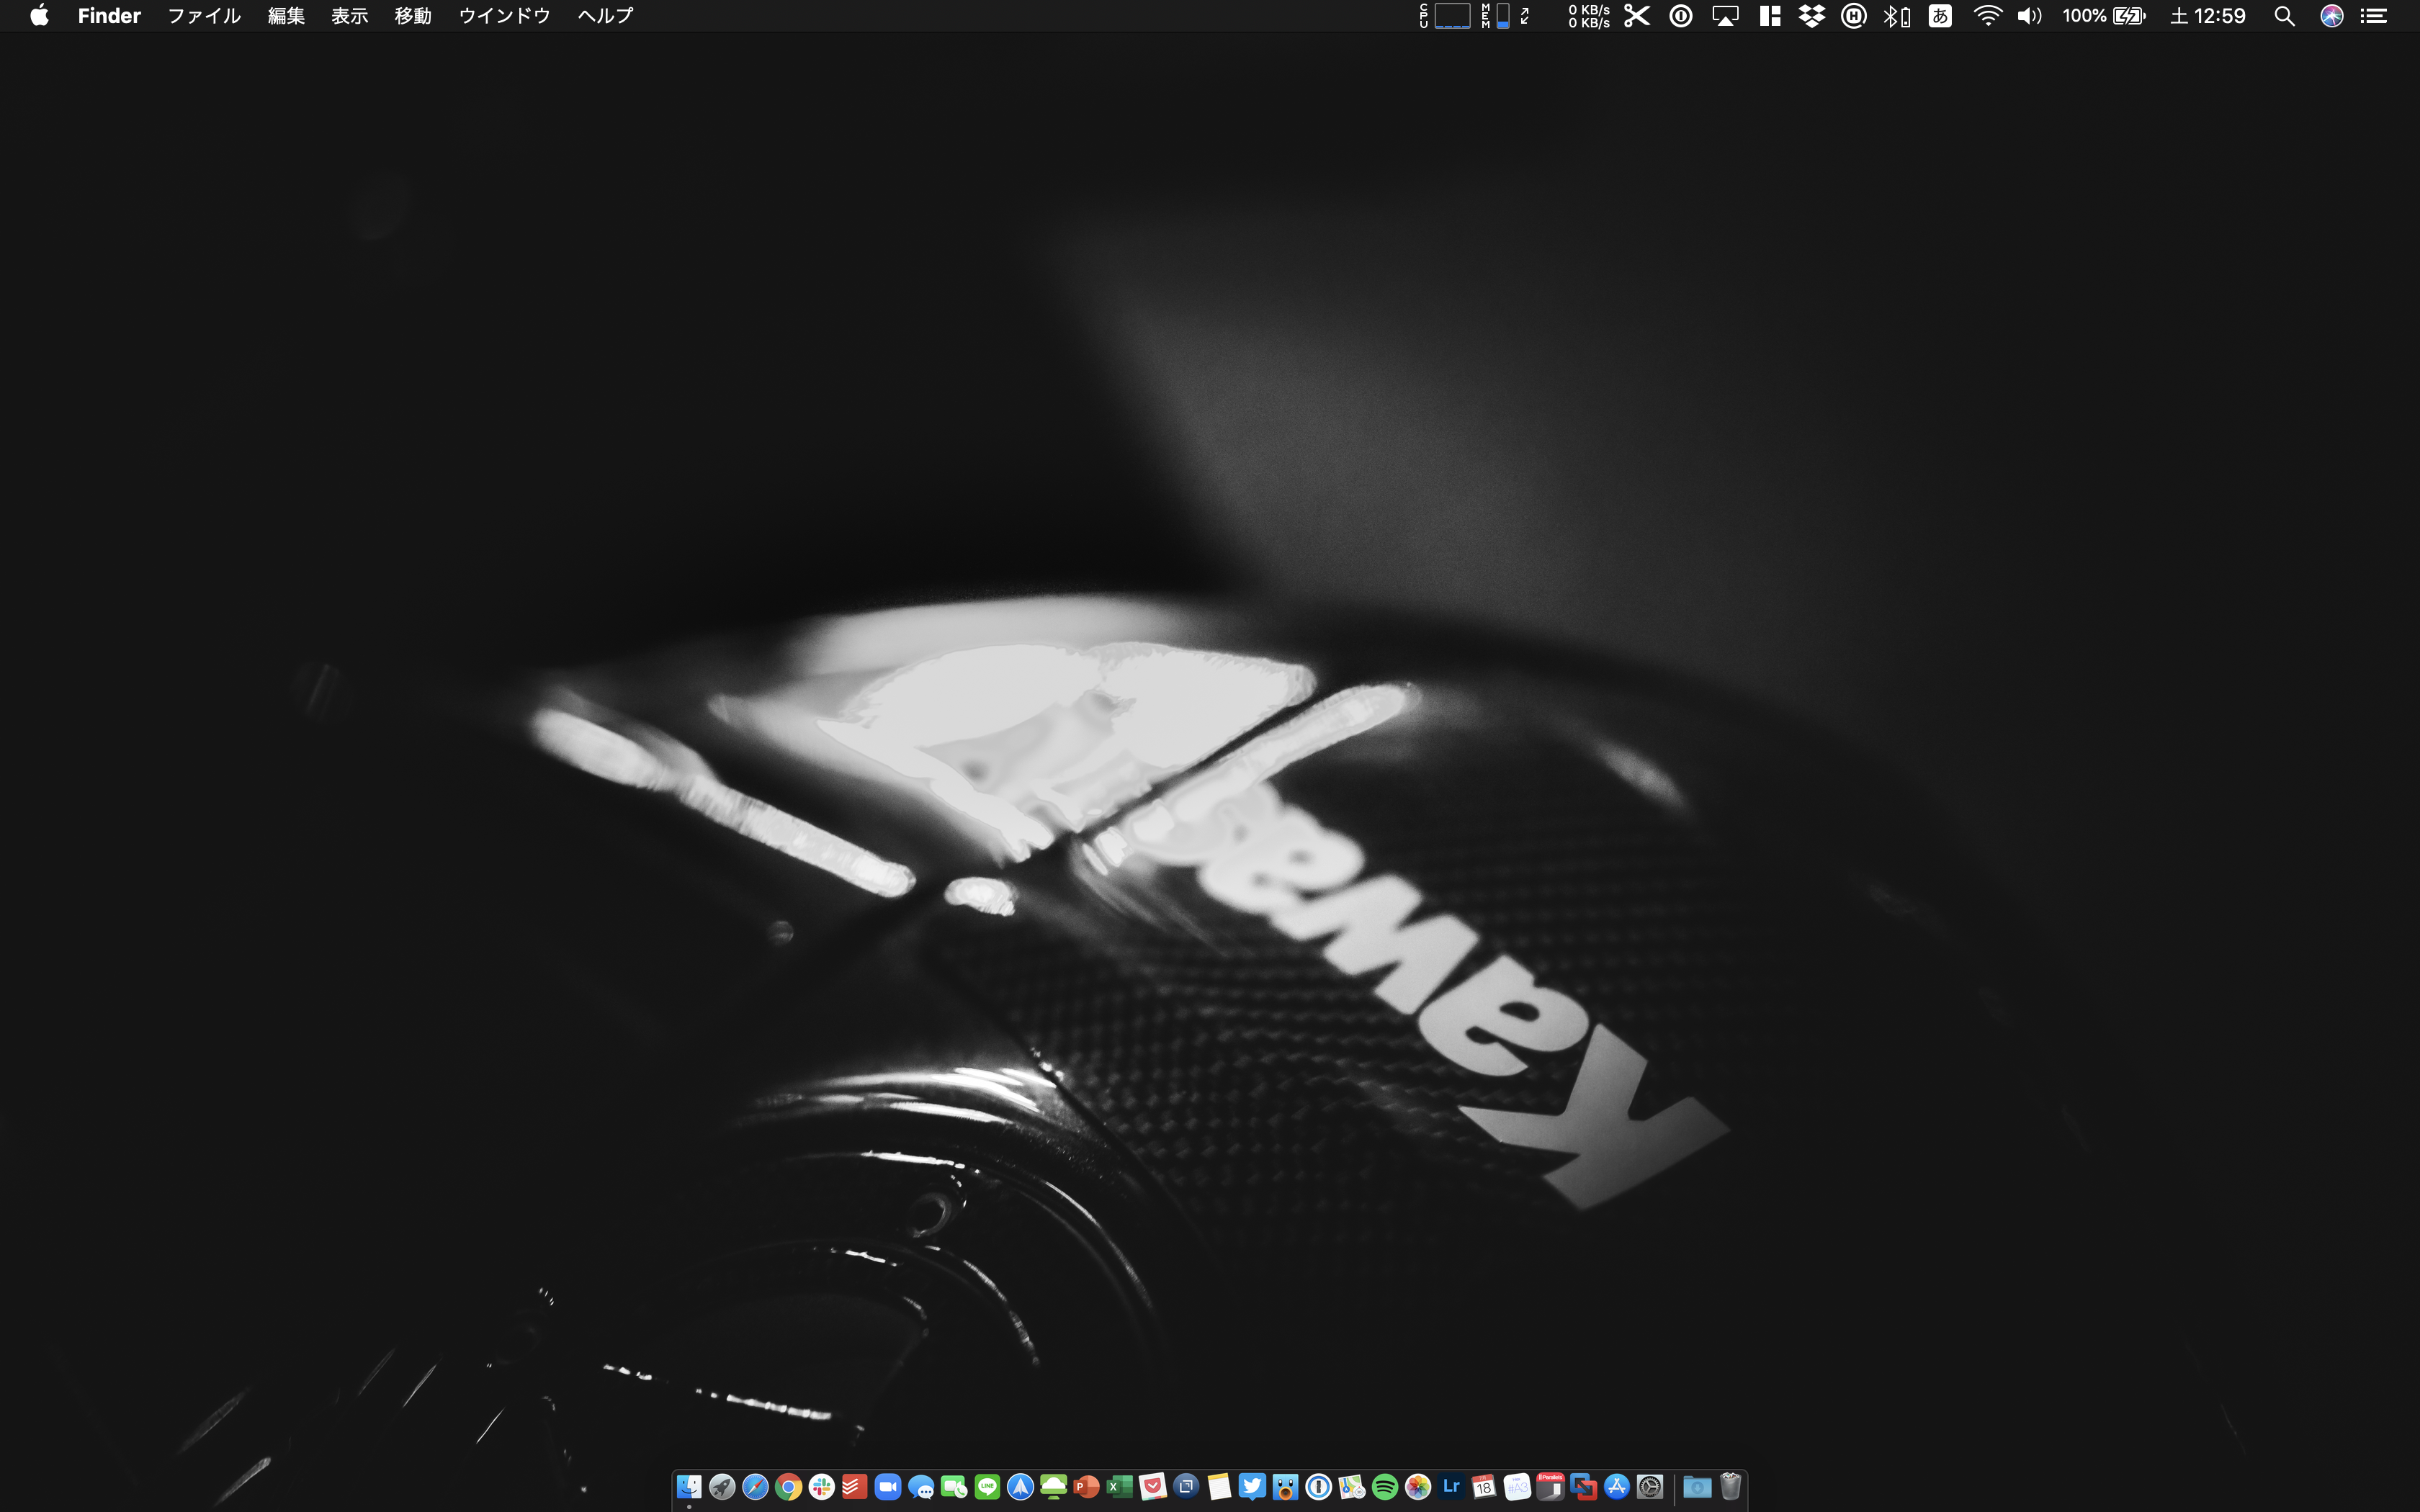Viewport: 2420px width, 1512px height.
Task: Open 1Password in the Dock
Action: (1318, 1487)
